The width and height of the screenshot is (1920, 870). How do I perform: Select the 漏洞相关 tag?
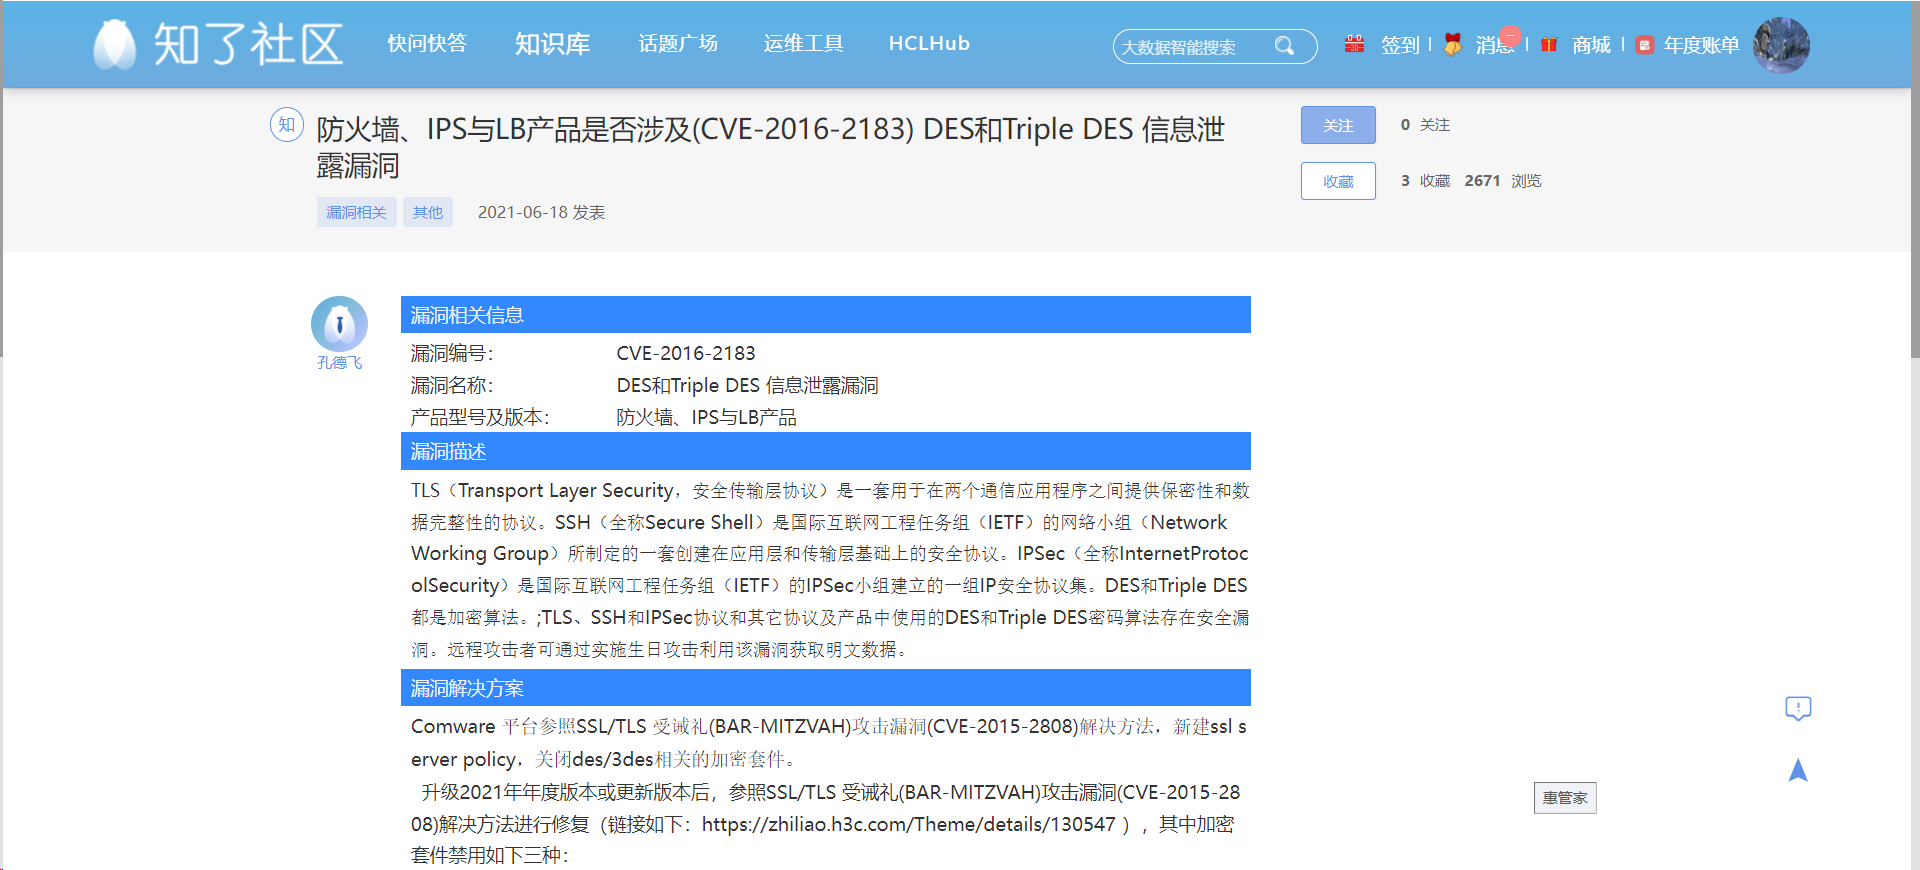coord(356,212)
